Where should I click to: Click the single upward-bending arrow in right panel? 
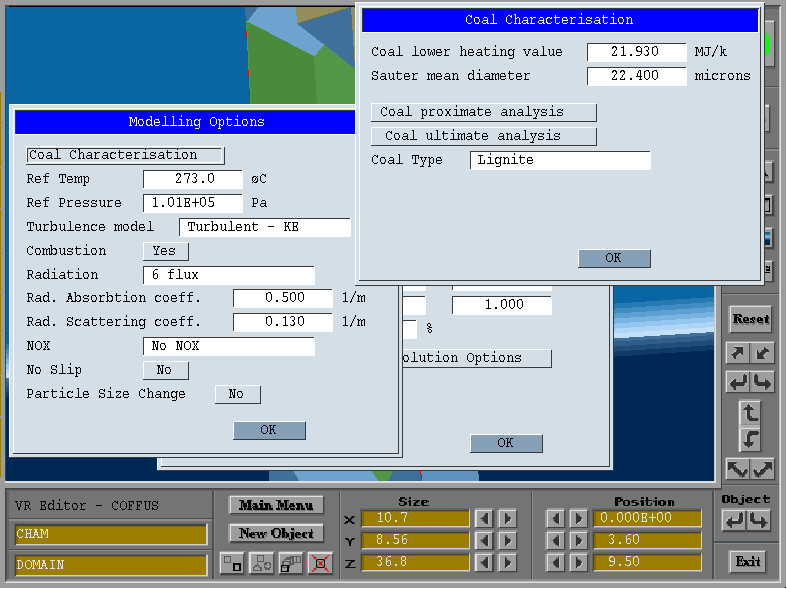coord(750,412)
